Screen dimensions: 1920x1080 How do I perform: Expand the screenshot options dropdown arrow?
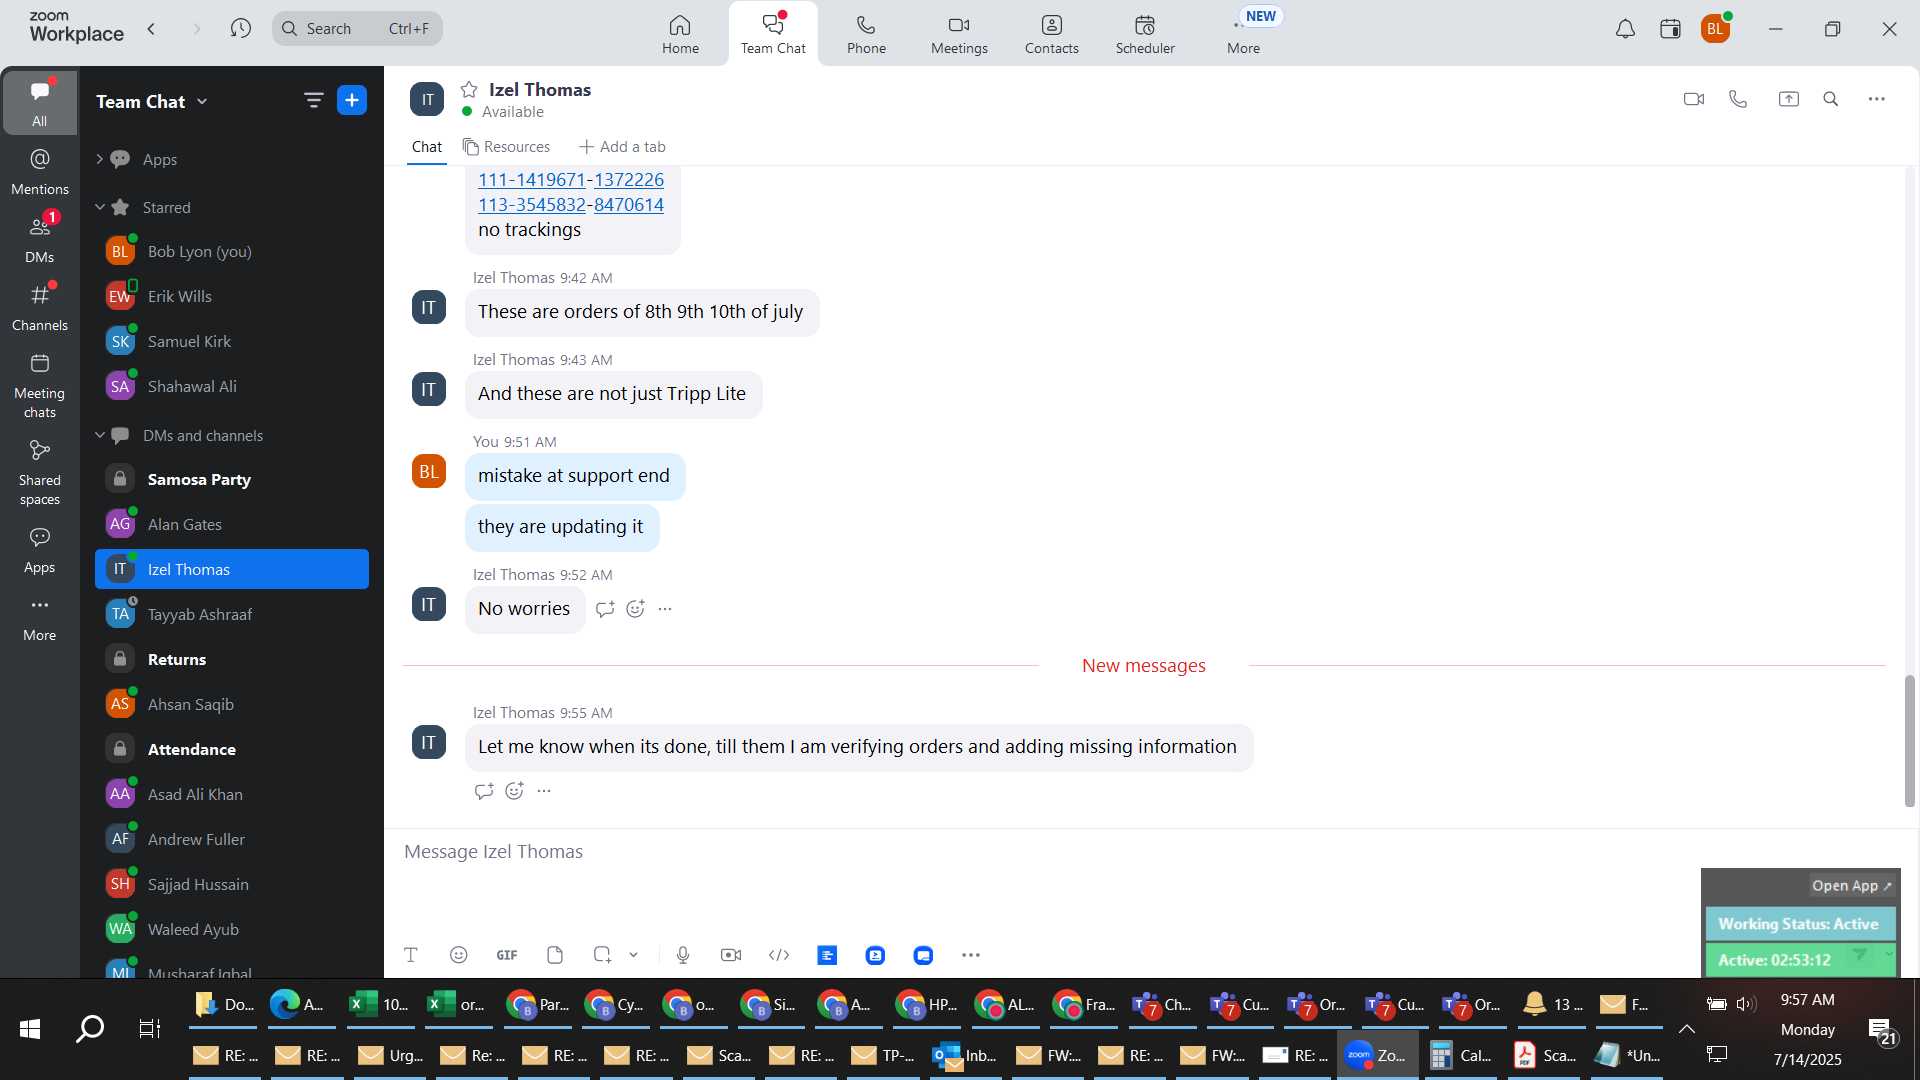coord(633,955)
